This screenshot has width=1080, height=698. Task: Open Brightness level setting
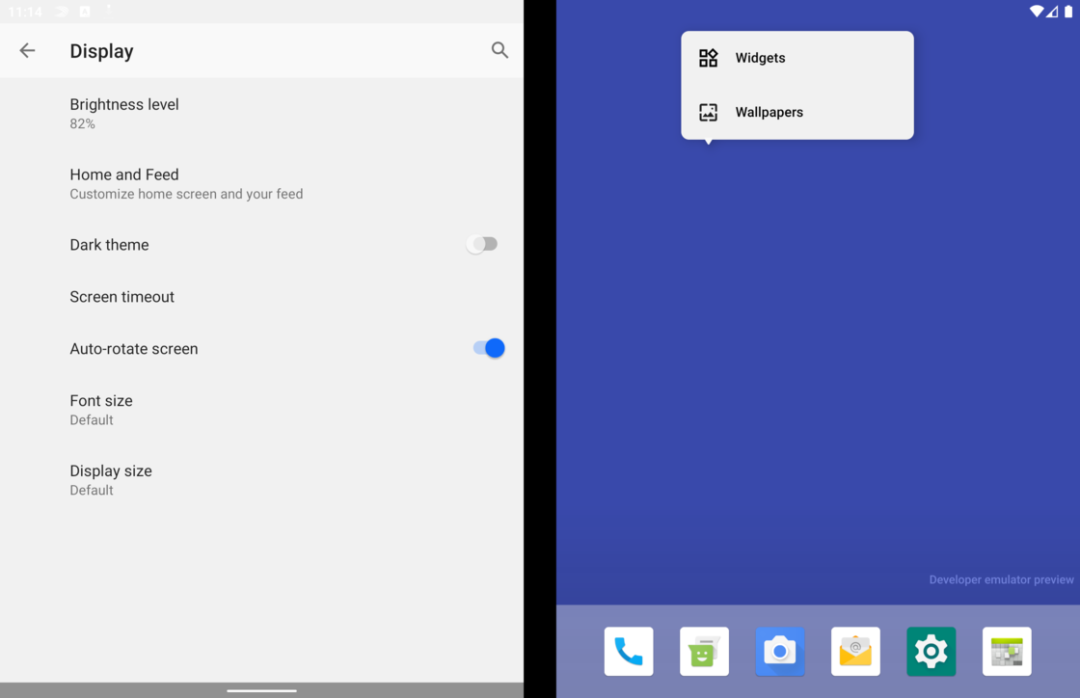click(262, 113)
